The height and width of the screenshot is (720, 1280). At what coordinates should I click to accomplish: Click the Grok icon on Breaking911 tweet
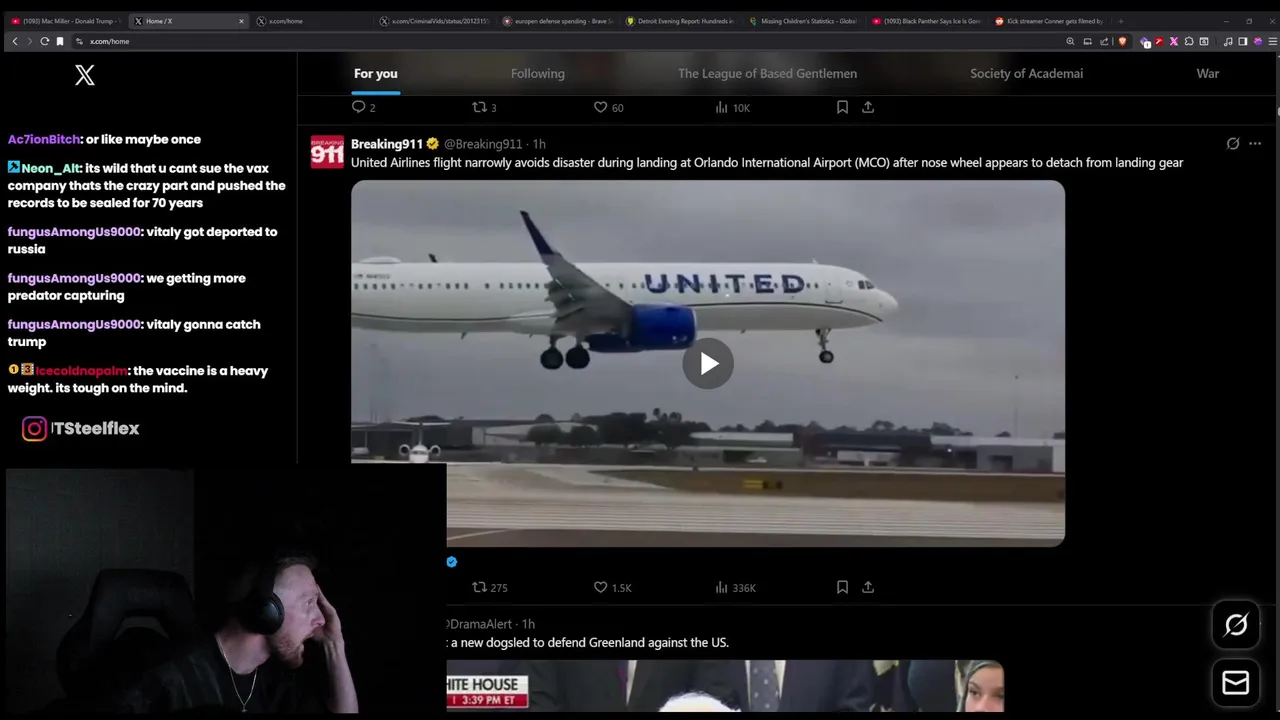coord(1233,144)
